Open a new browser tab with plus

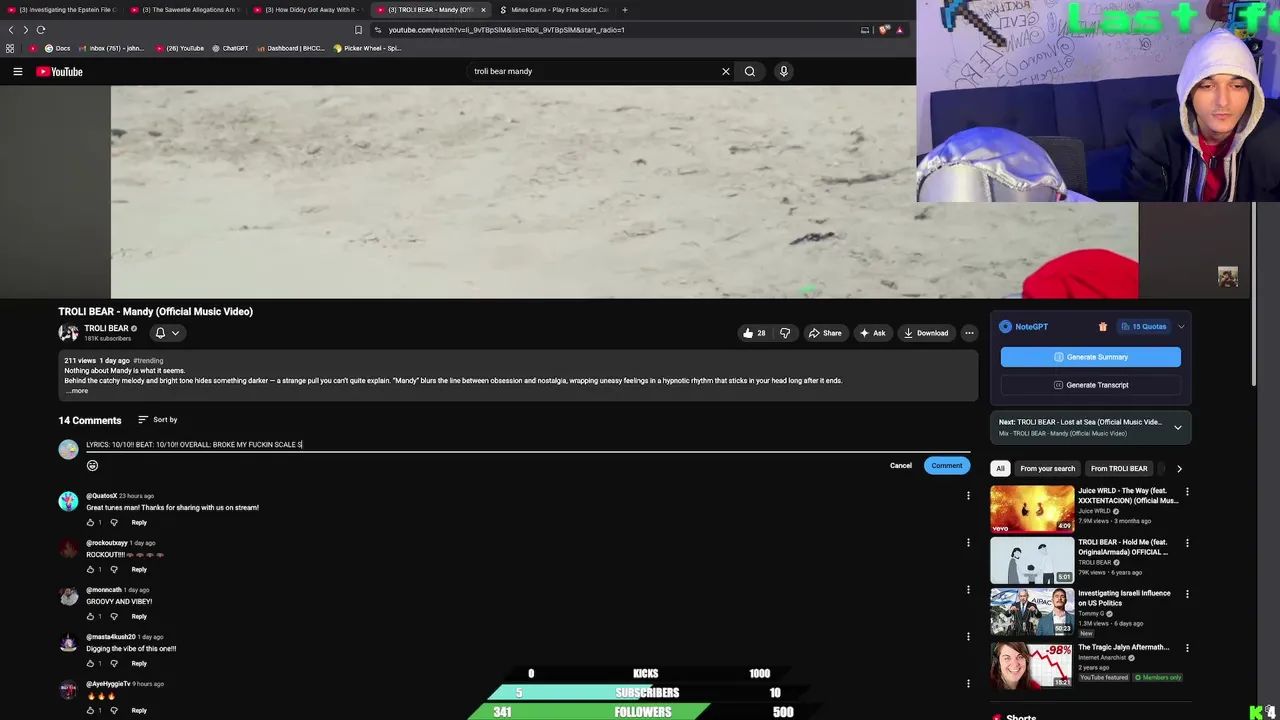(x=624, y=10)
